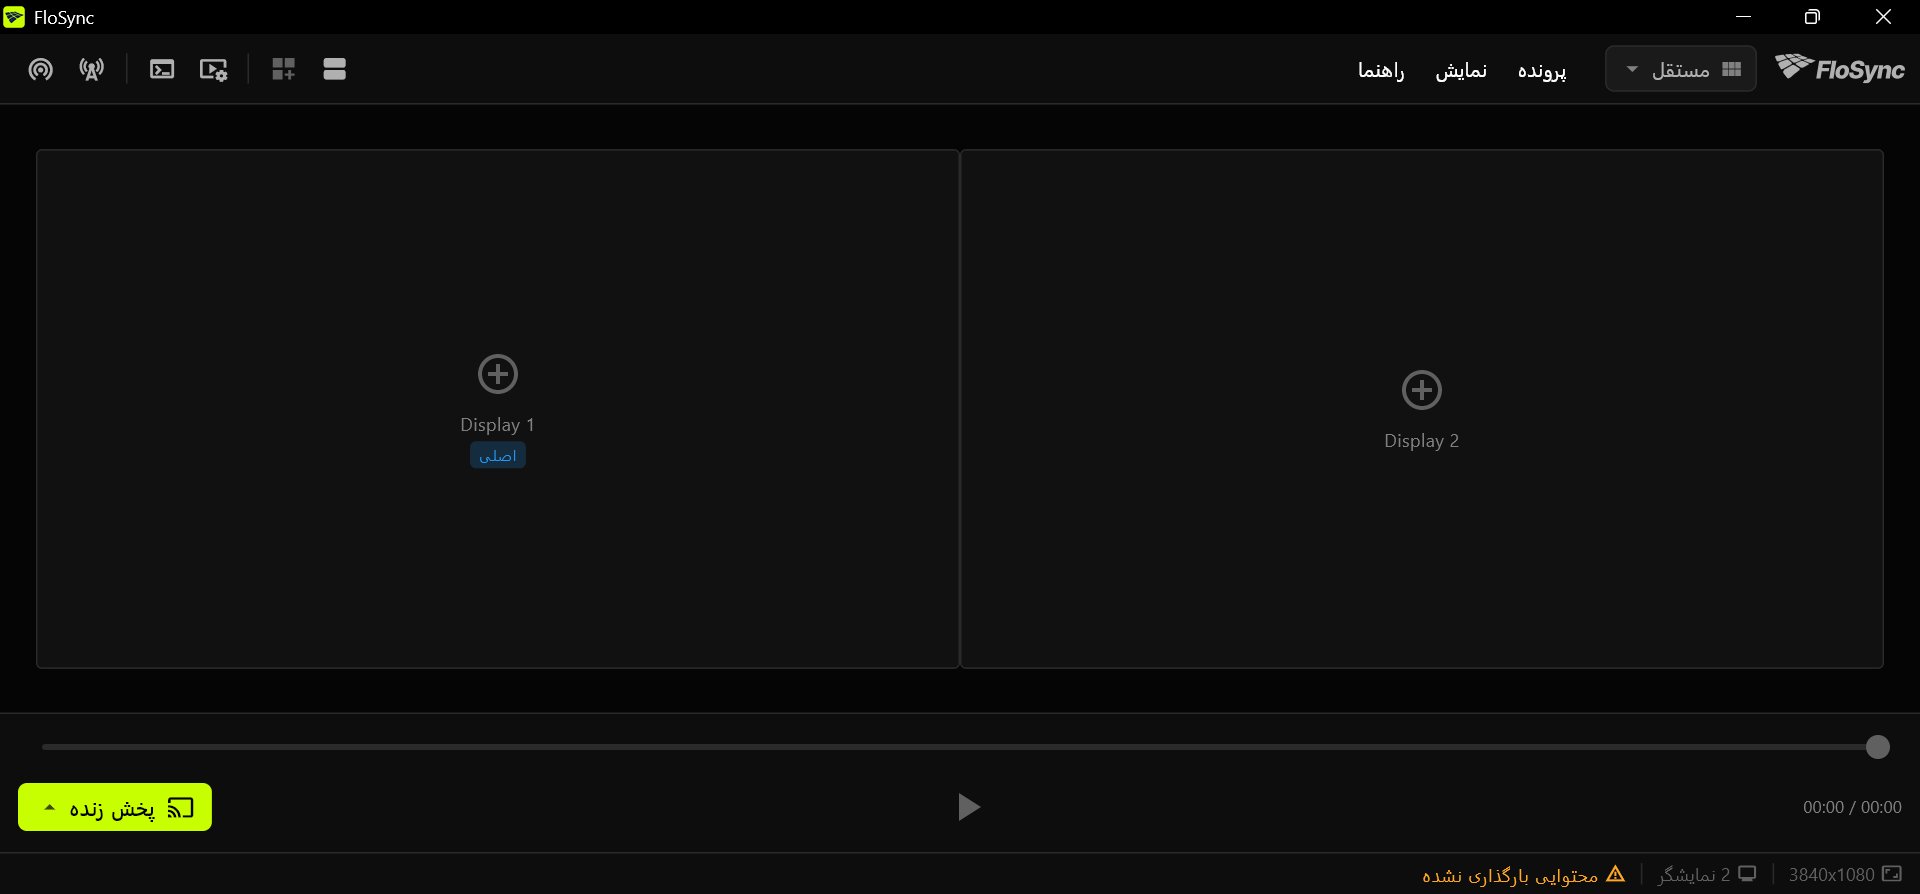Click the cast icon on پخش زنده button
Viewport: 1920px width, 894px height.
[181, 807]
